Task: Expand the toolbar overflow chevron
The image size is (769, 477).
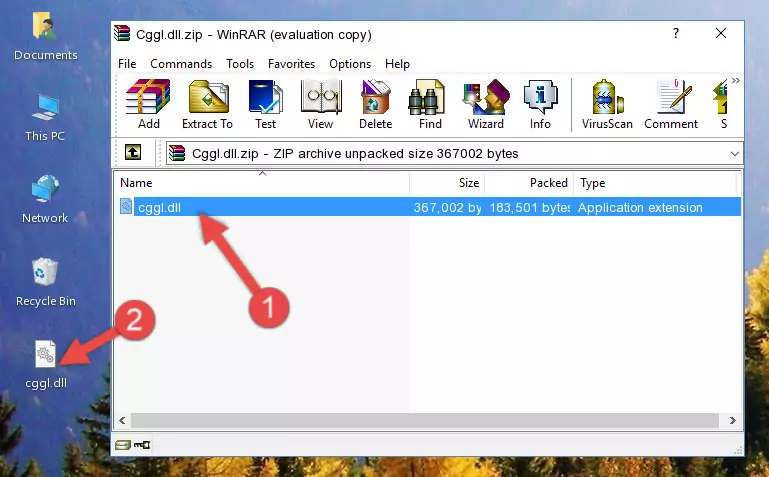Action: (736, 80)
